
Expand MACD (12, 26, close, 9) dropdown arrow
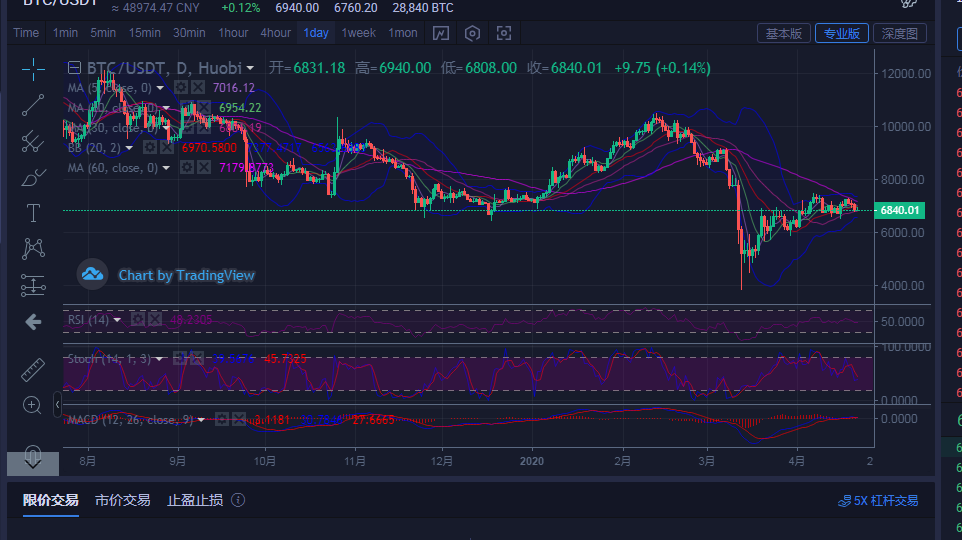[201, 420]
